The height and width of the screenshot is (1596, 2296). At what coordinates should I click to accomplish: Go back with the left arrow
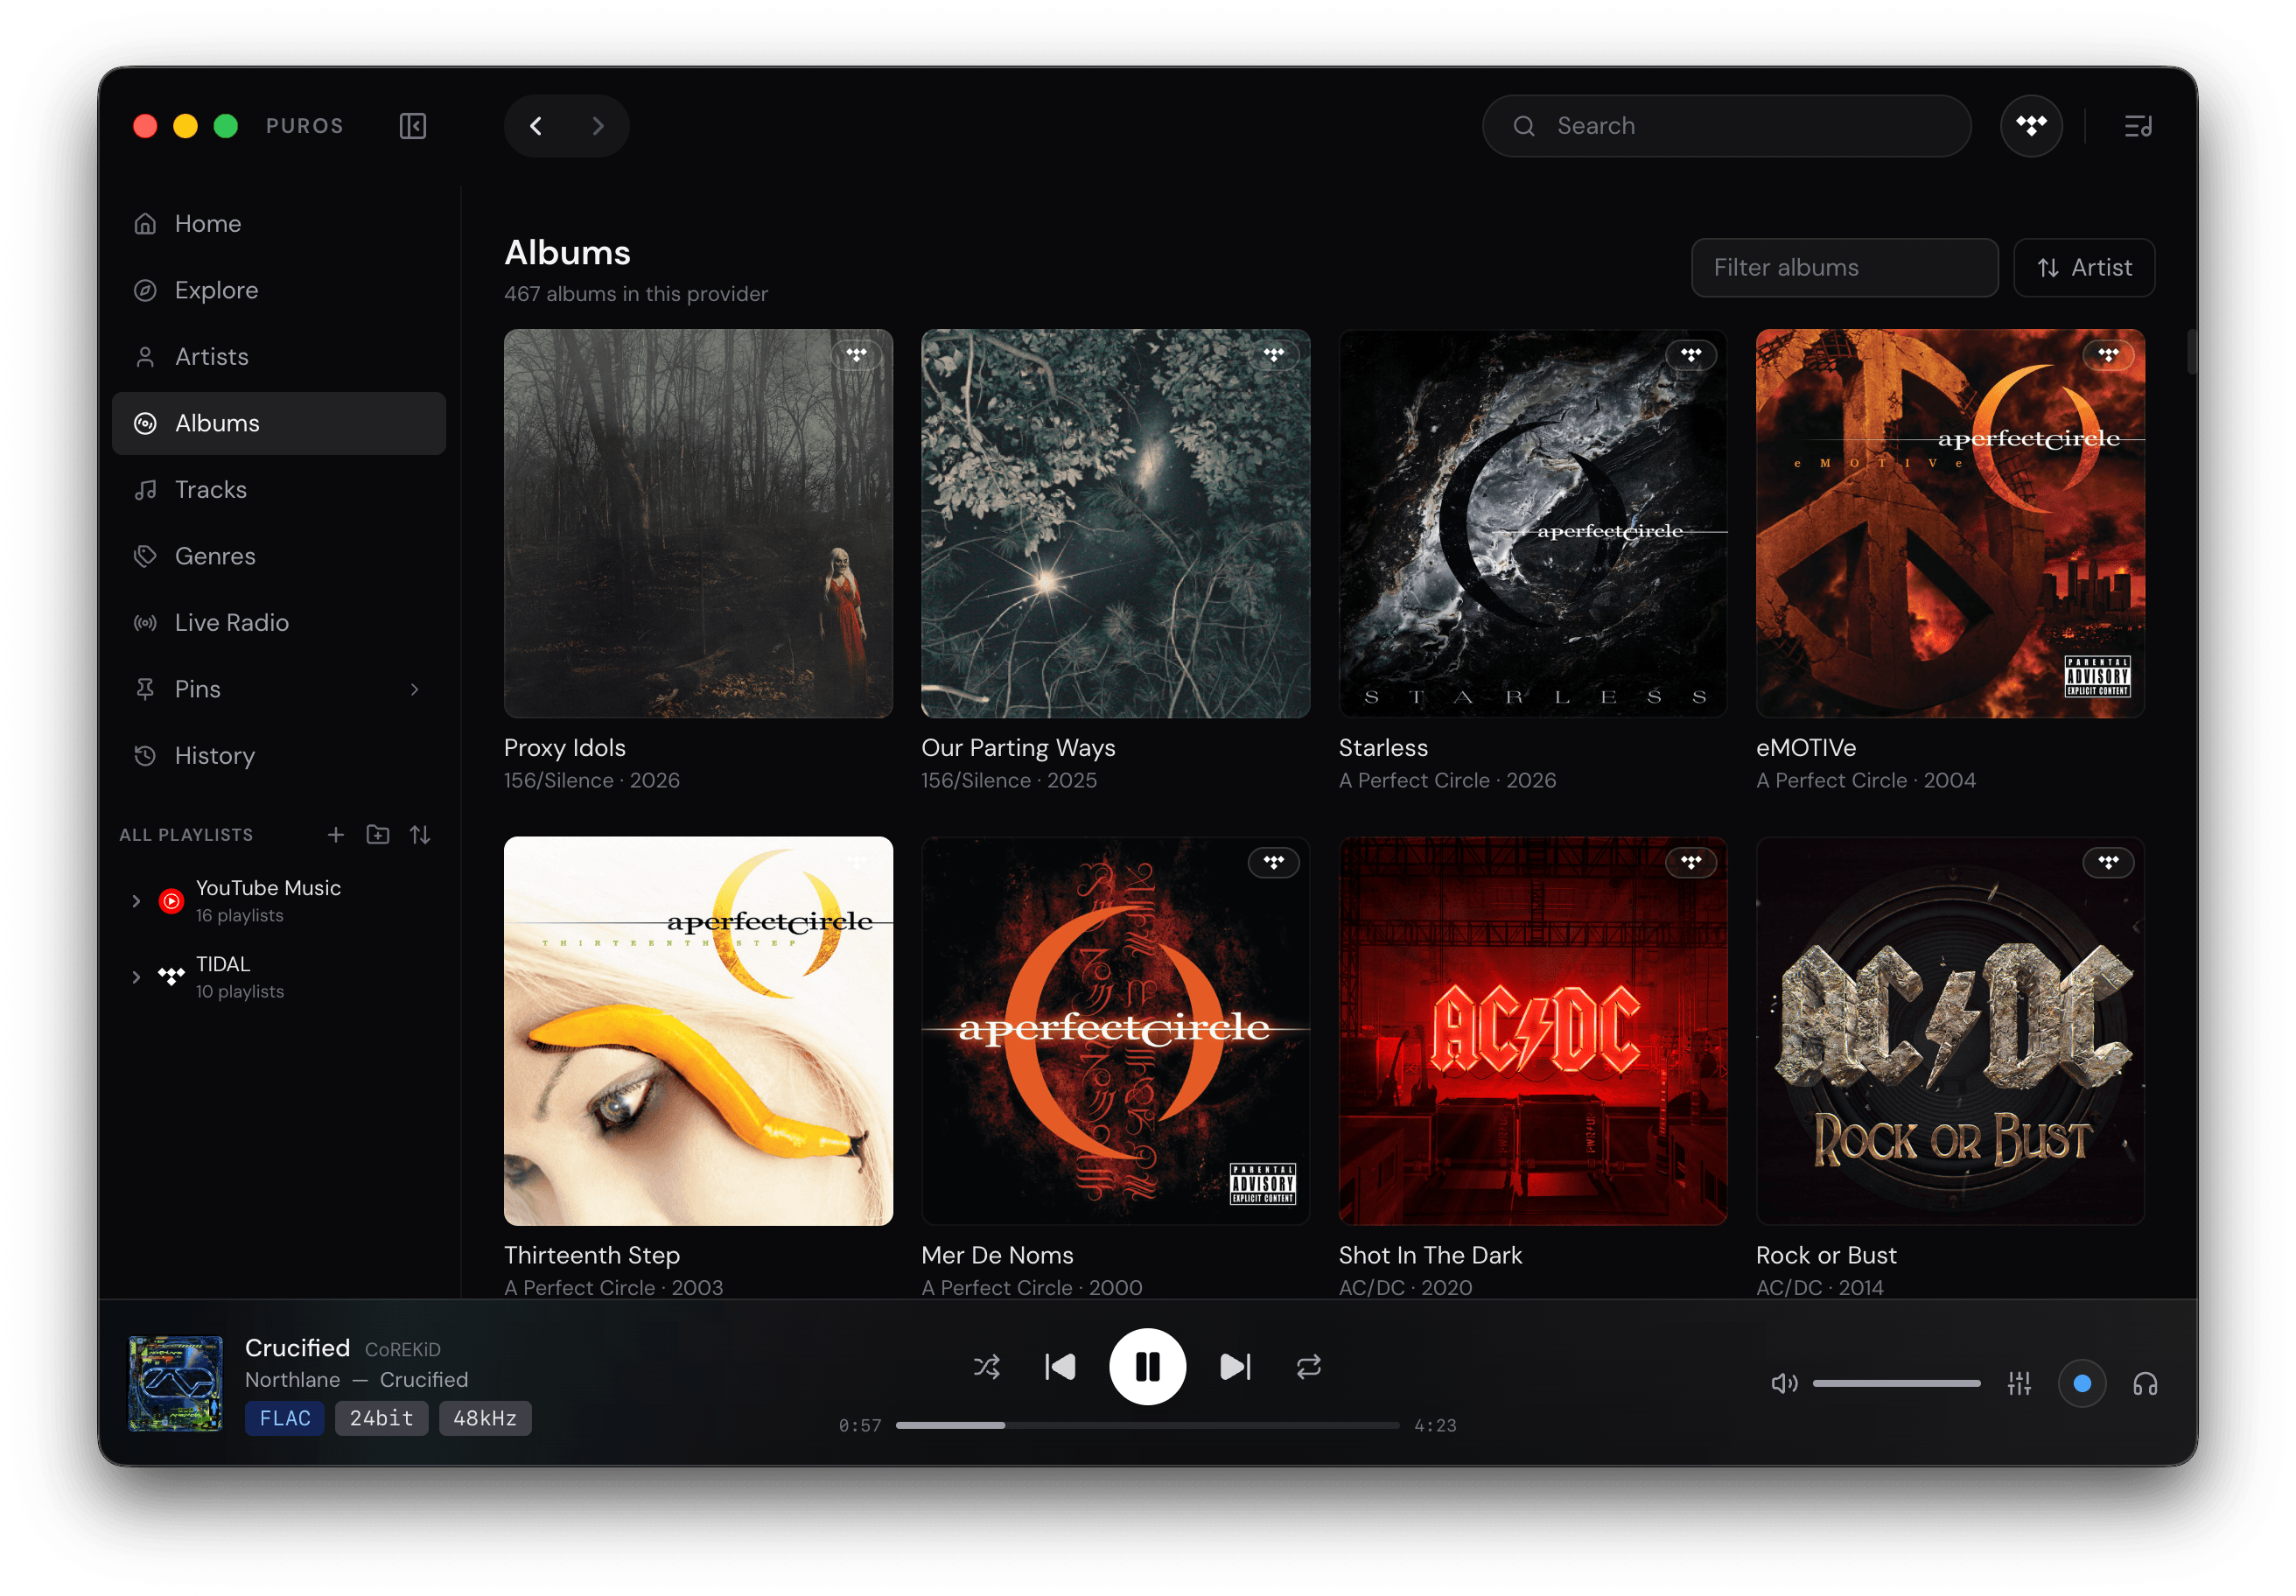536,126
